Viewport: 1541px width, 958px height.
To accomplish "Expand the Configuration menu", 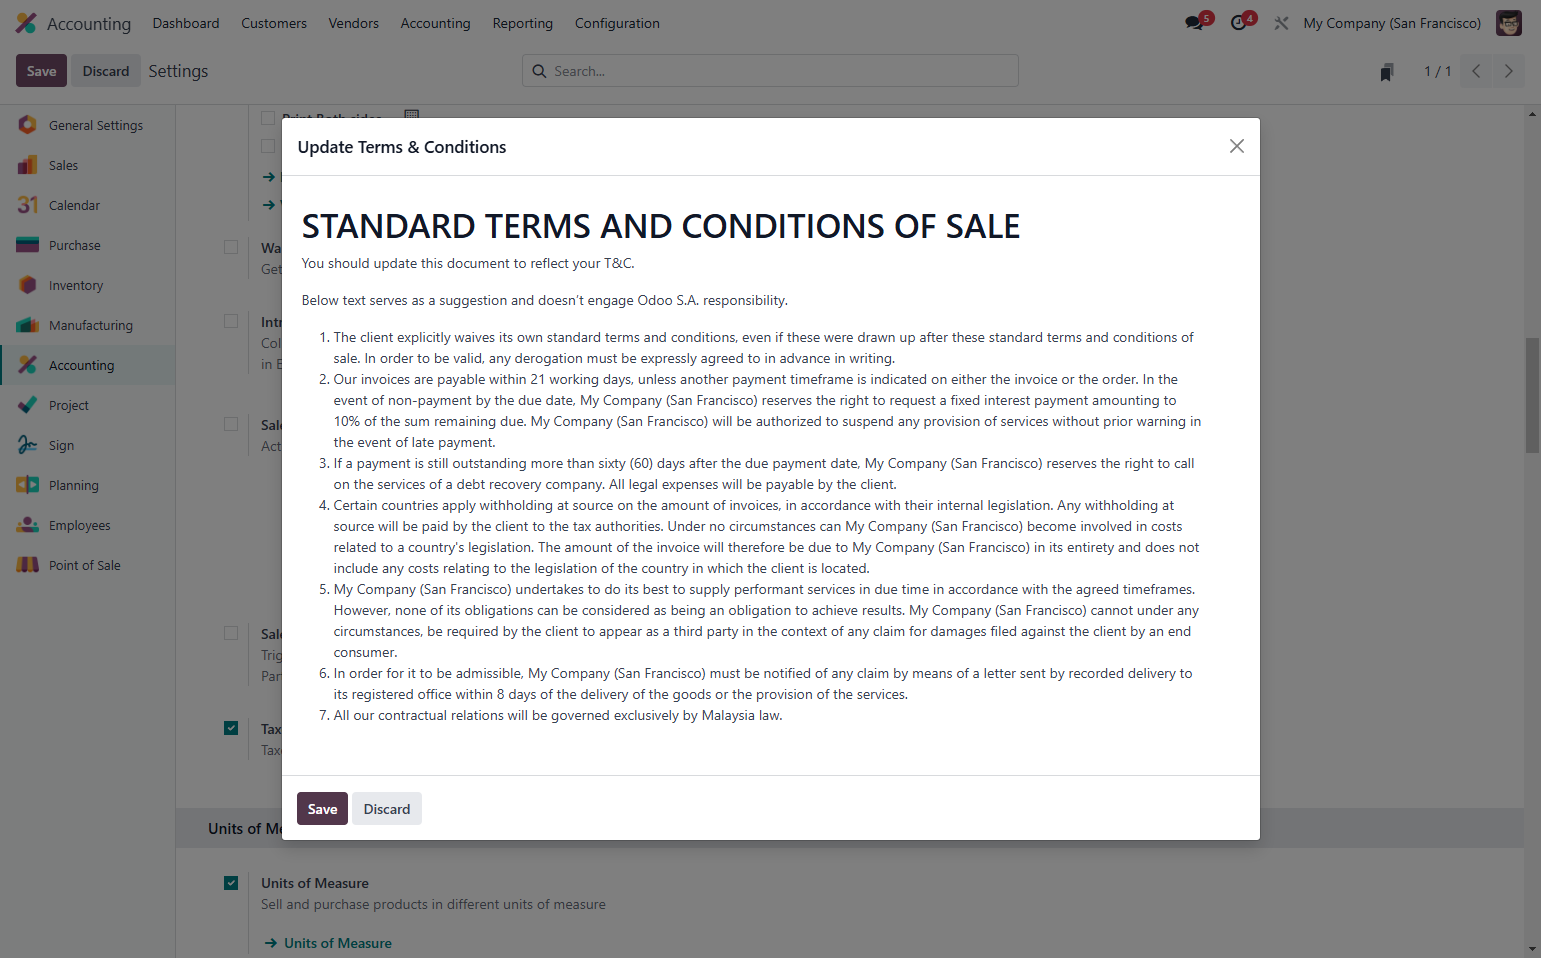I will tap(617, 23).
